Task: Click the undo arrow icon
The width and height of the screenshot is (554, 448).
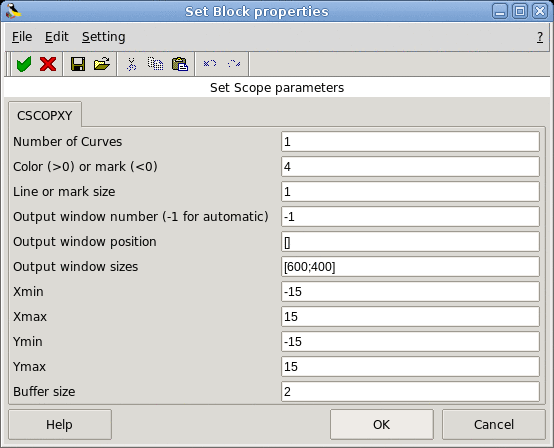Action: coord(210,64)
